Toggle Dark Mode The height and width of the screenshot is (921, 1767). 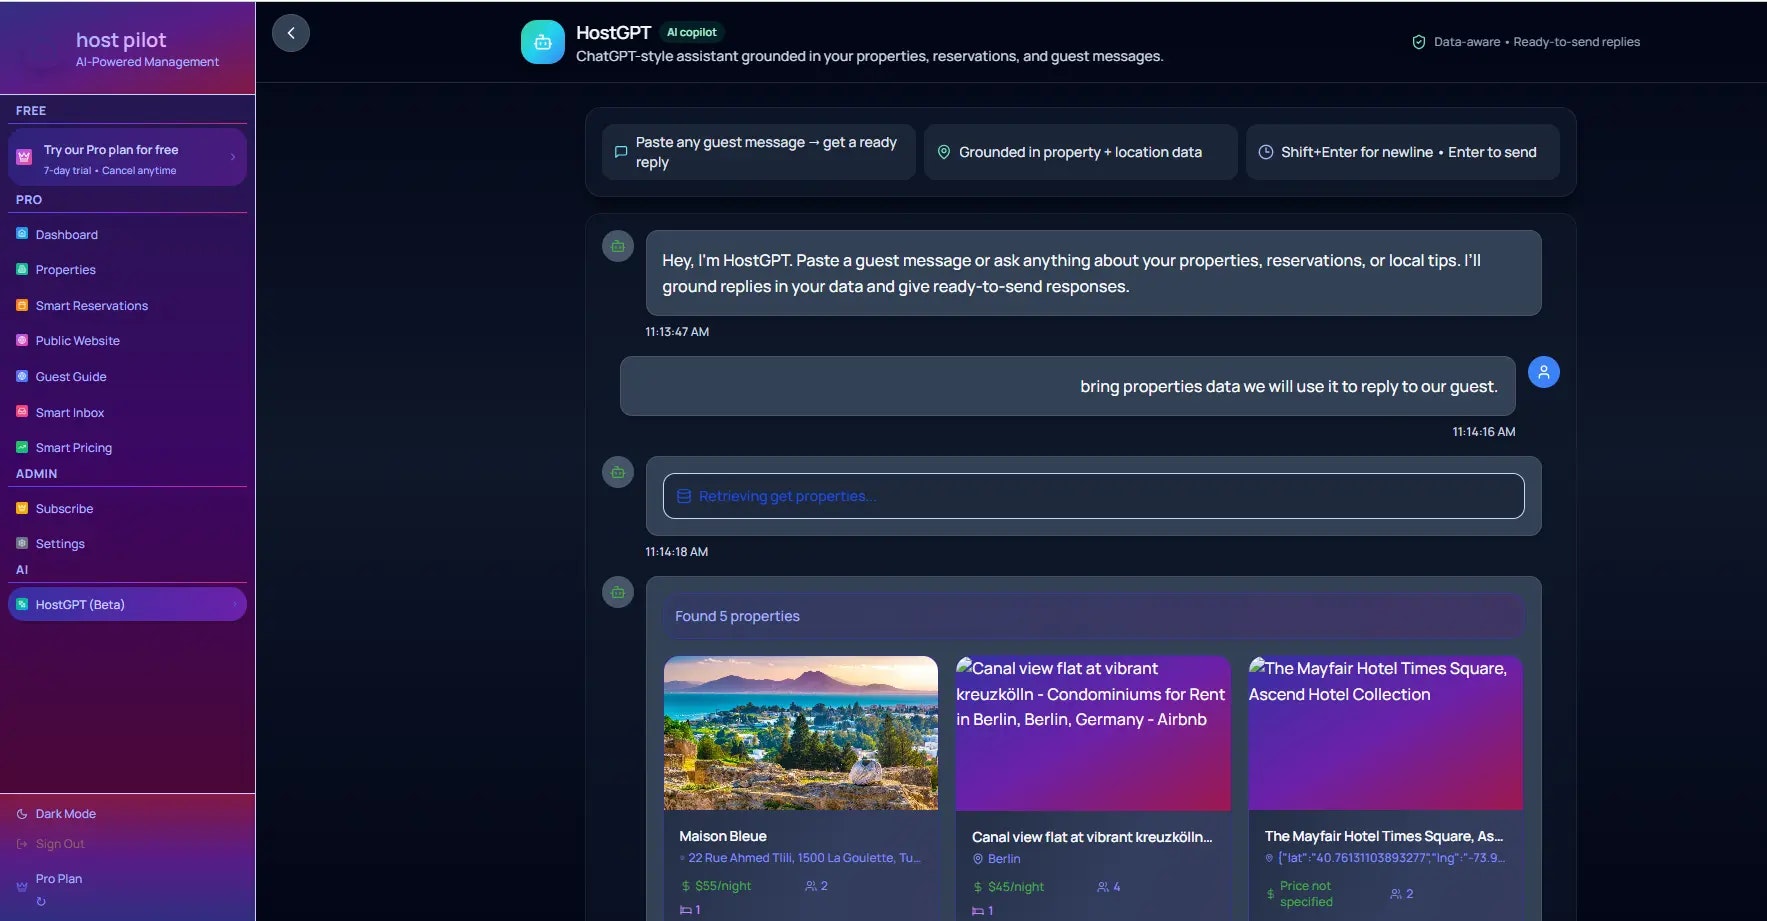tap(64, 813)
